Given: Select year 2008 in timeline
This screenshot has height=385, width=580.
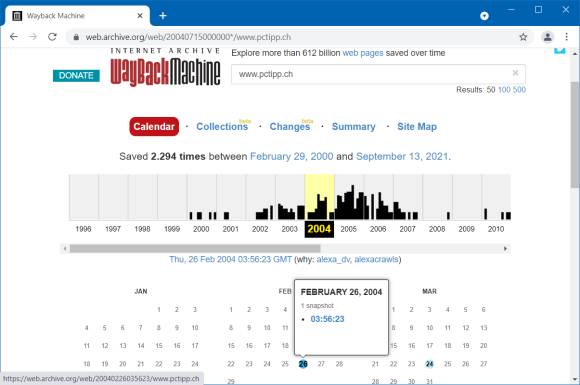Looking at the screenshot, I should (x=437, y=229).
